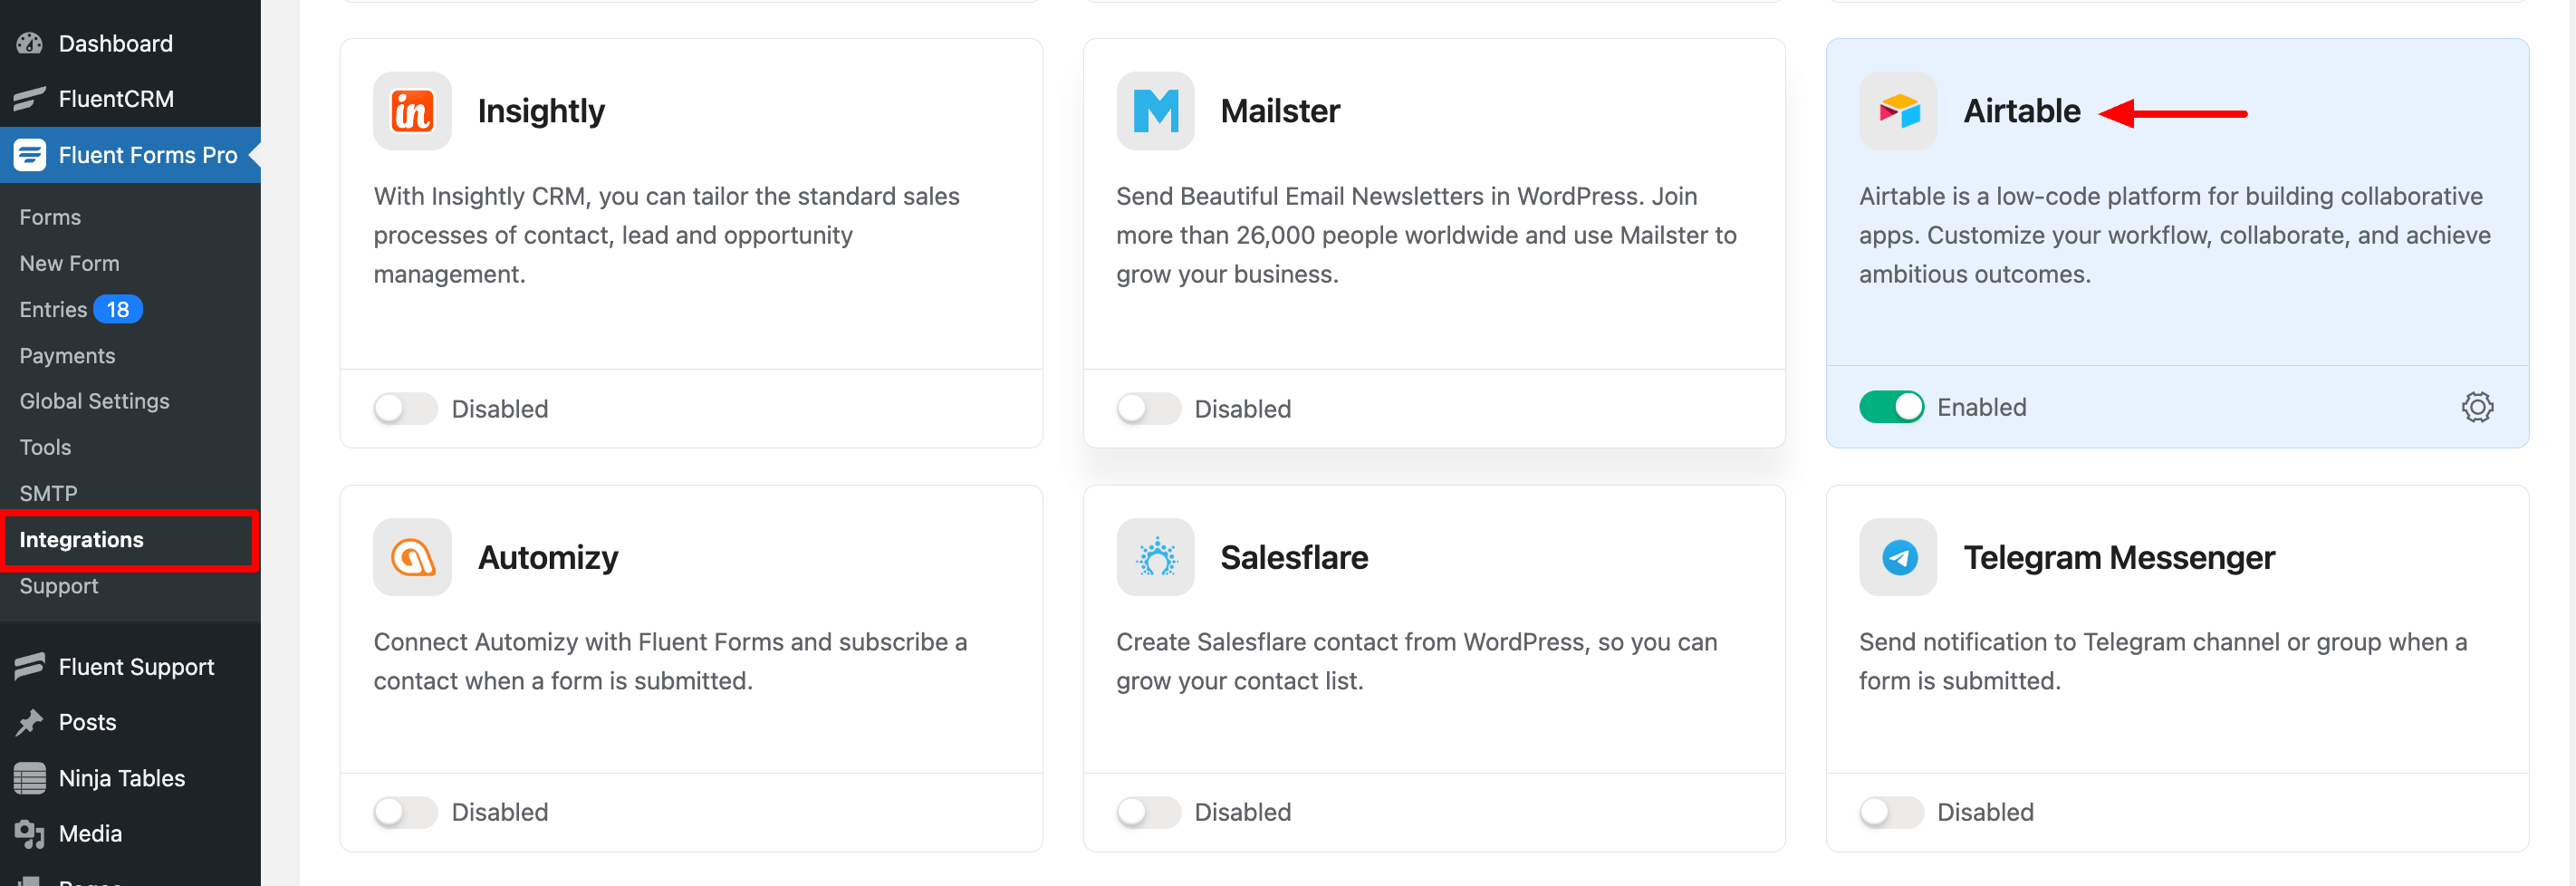
Task: Click the Airtable logo icon
Action: pyautogui.click(x=1897, y=111)
